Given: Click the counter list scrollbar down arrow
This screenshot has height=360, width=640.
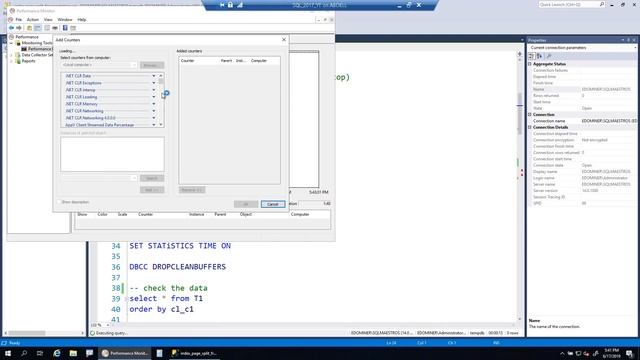Looking at the screenshot, I should coord(161,124).
